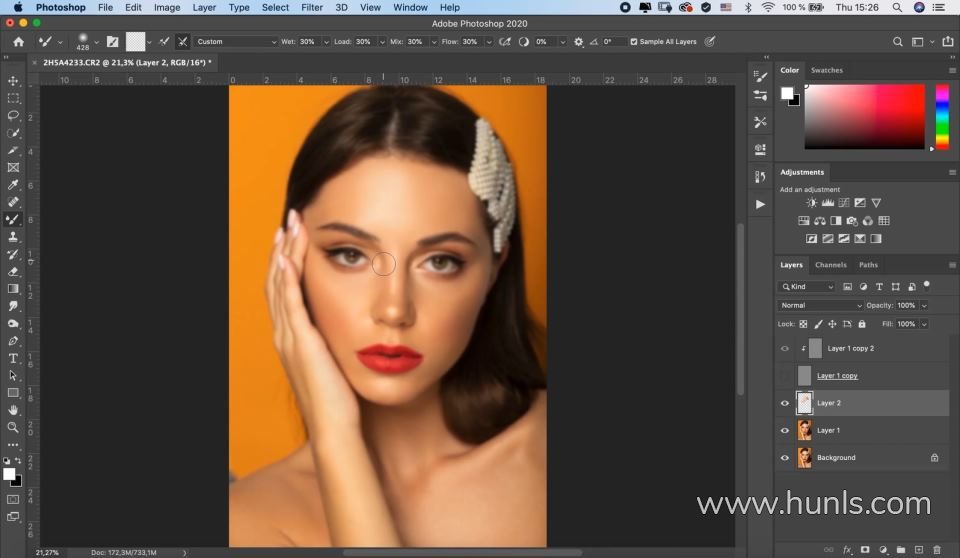
Task: Select the Move tool
Action: [x=13, y=81]
